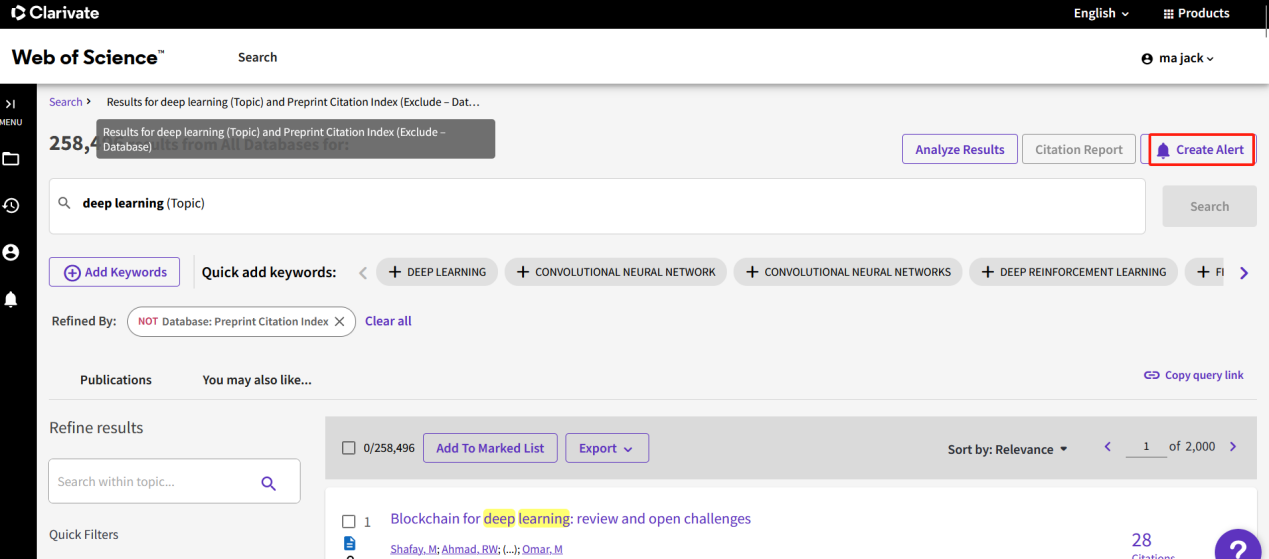Switch to You may also like tab
Image resolution: width=1269 pixels, height=559 pixels.
point(257,380)
